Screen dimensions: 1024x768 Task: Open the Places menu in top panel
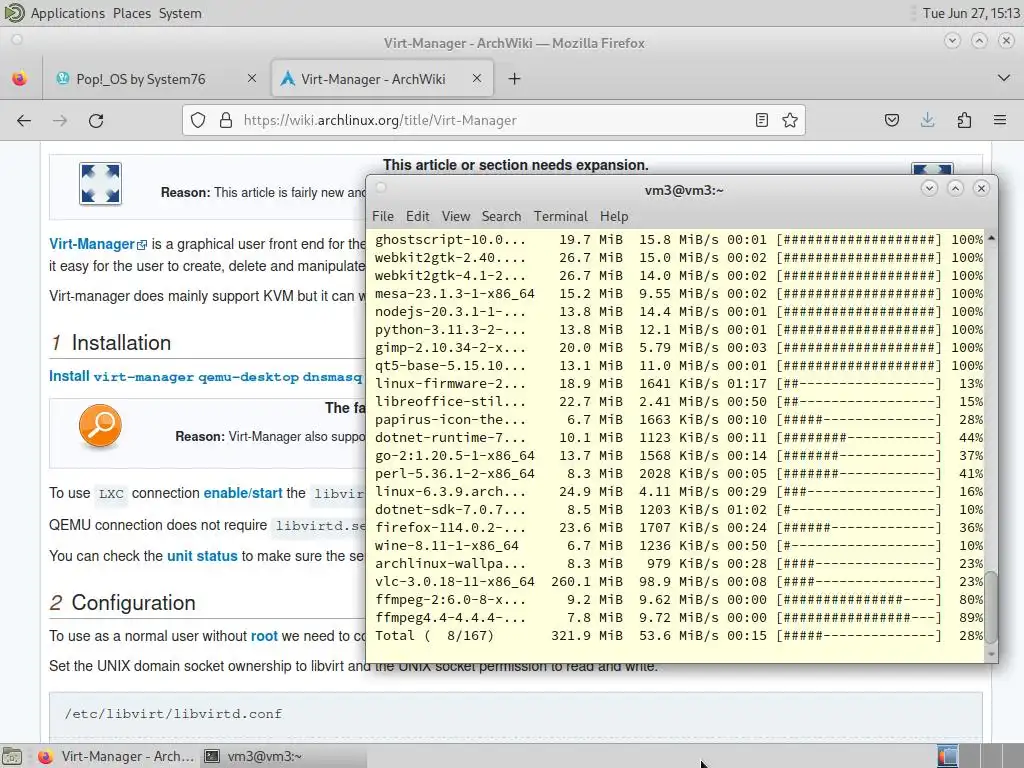pyautogui.click(x=131, y=13)
